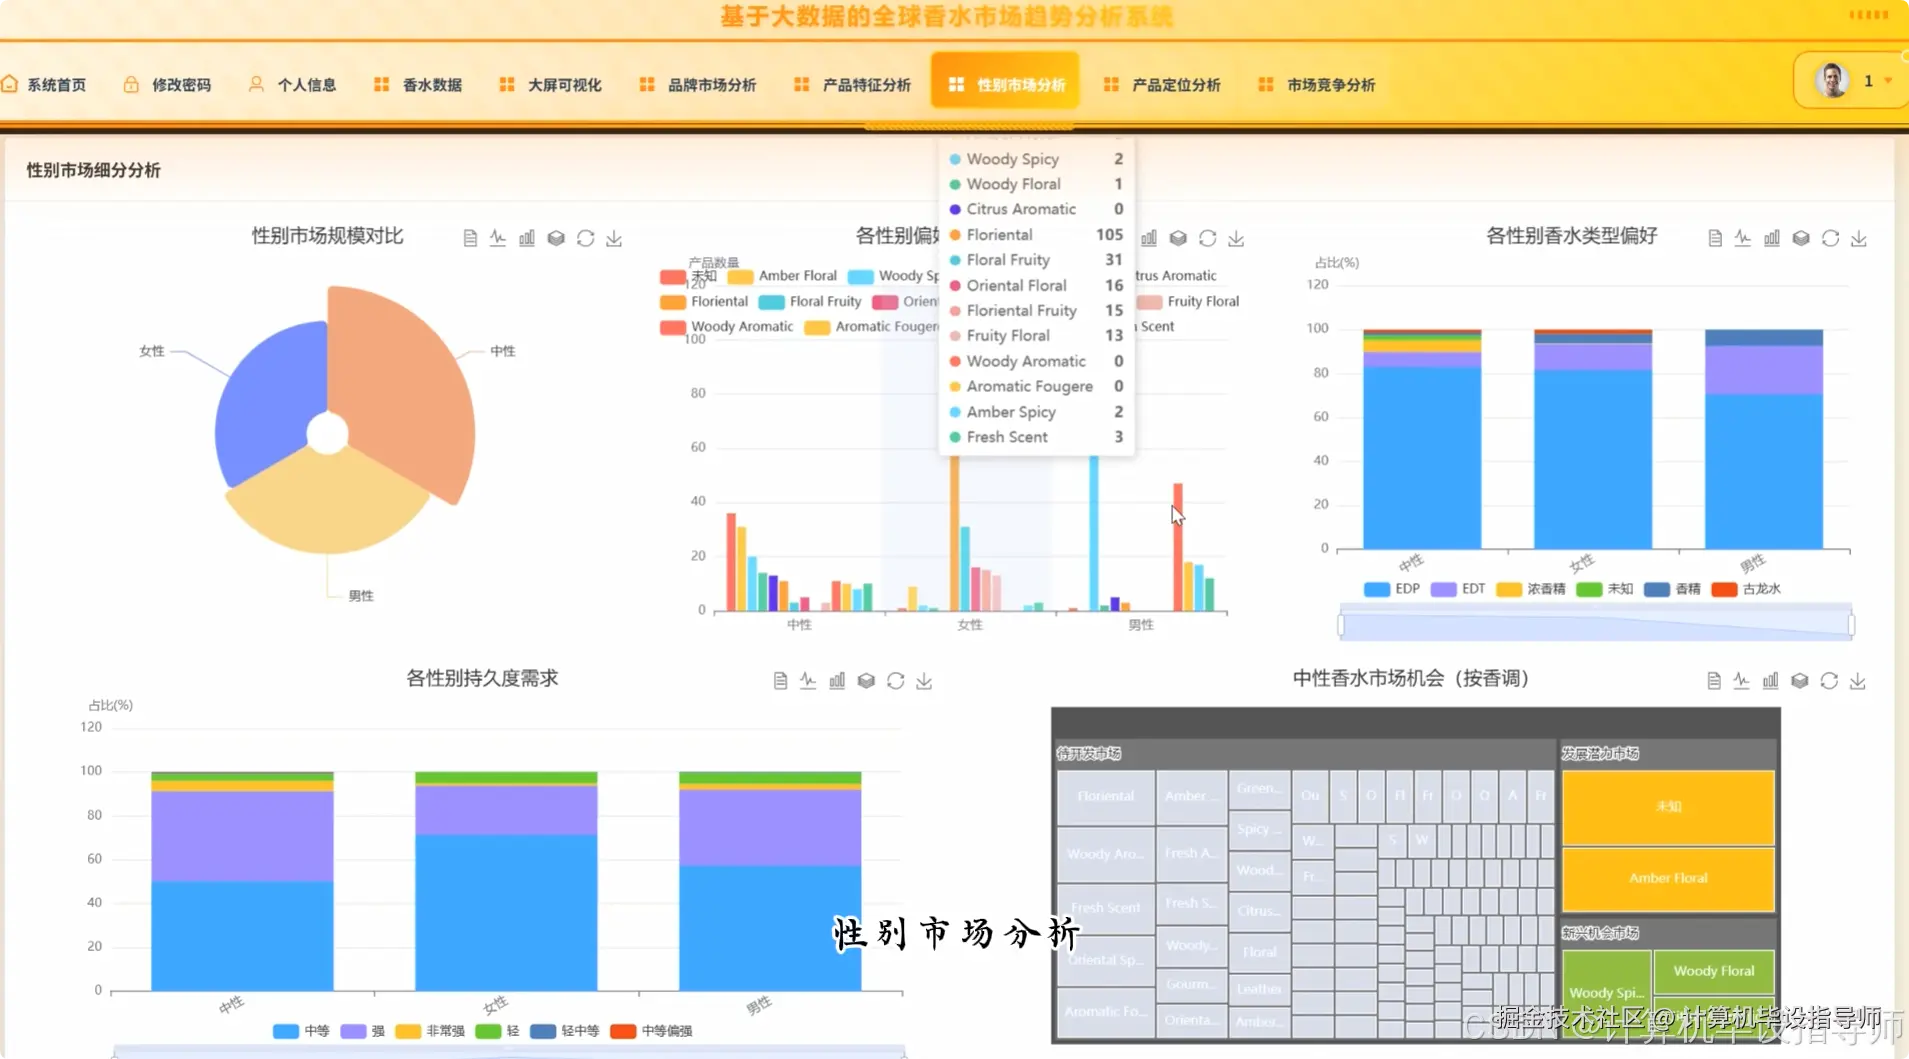Switch to the 品牌市场分析 tab
This screenshot has height=1059, width=1909.
pyautogui.click(x=711, y=84)
